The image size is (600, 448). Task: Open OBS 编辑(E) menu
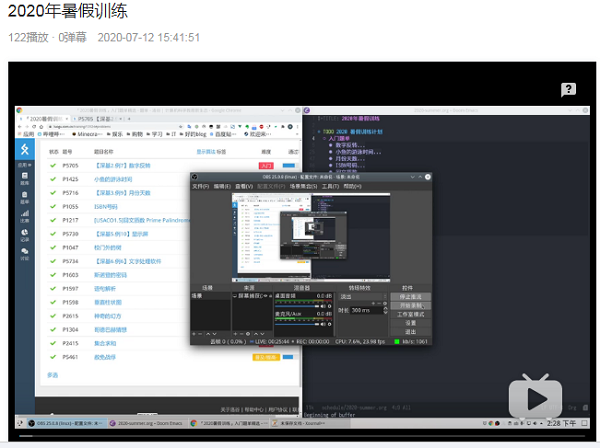222,186
